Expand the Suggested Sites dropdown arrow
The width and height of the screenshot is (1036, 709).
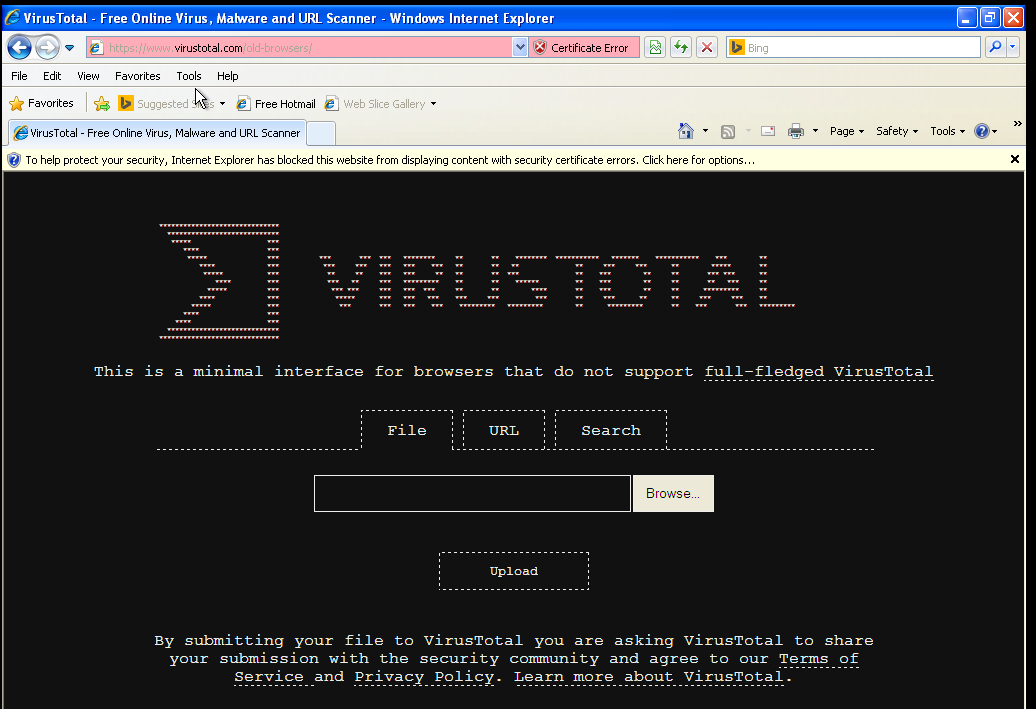click(x=222, y=104)
